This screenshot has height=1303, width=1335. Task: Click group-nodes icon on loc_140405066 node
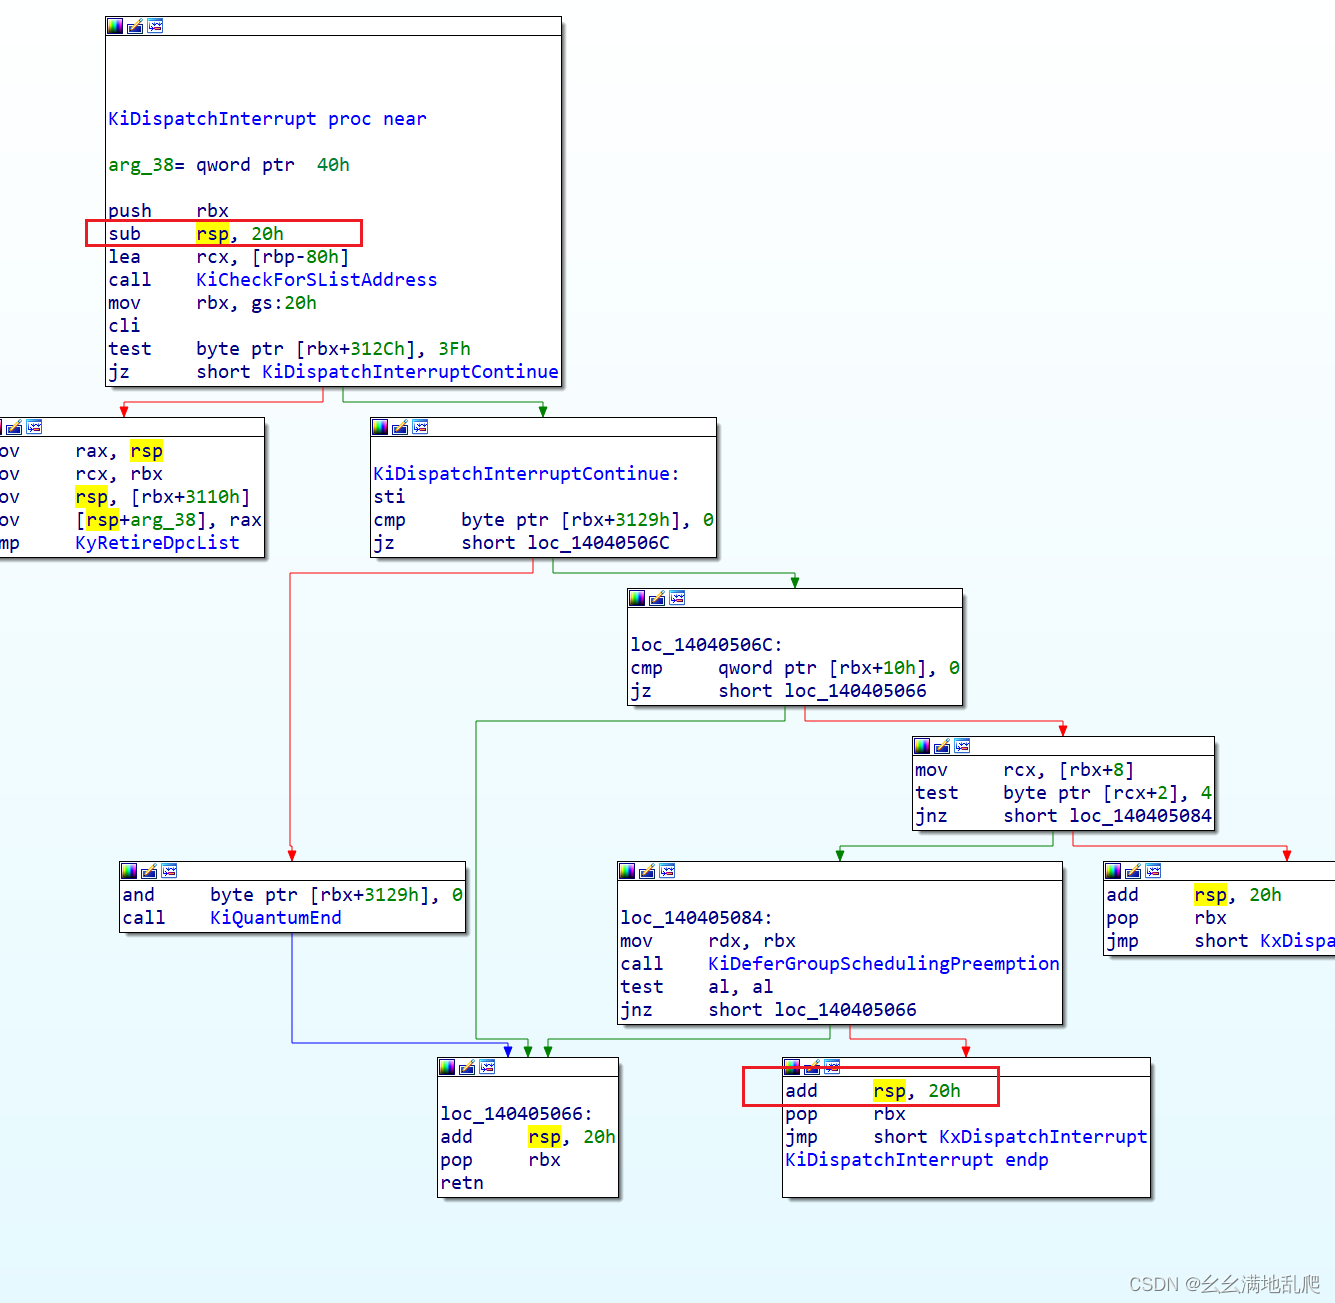tap(487, 1067)
